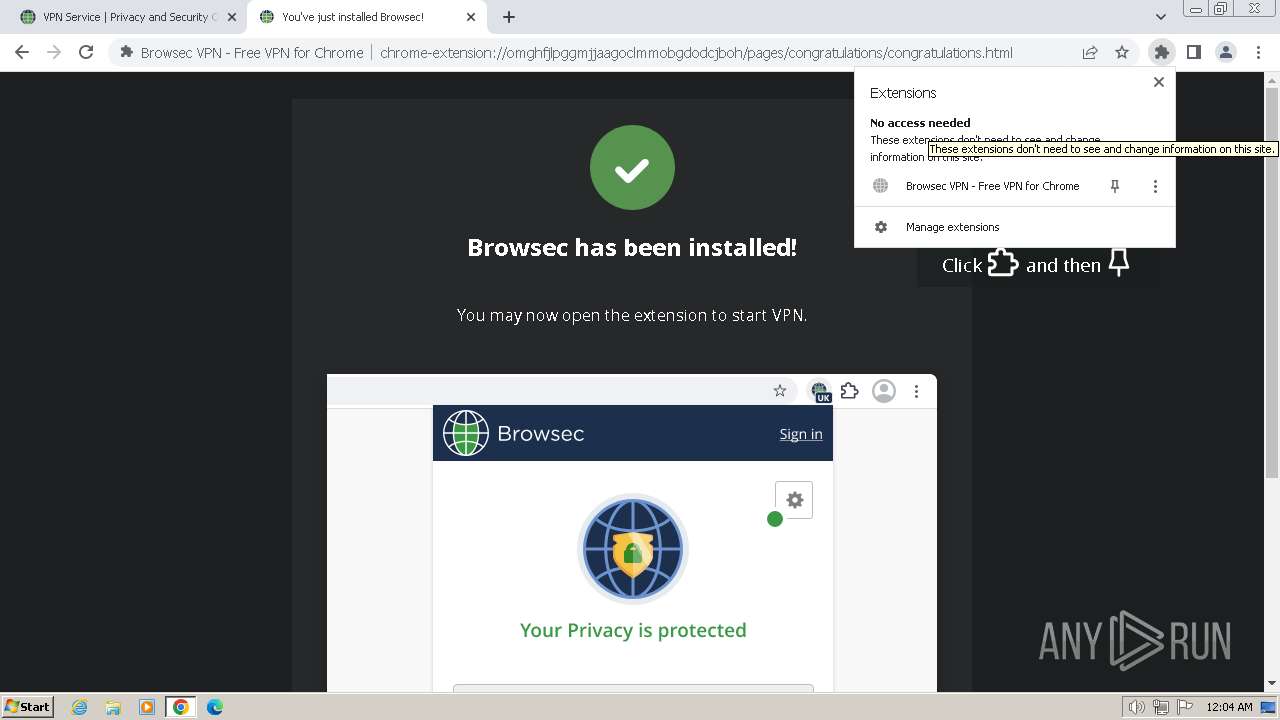
Task: Click the Browsec UK extension icon in preview
Action: (x=820, y=391)
